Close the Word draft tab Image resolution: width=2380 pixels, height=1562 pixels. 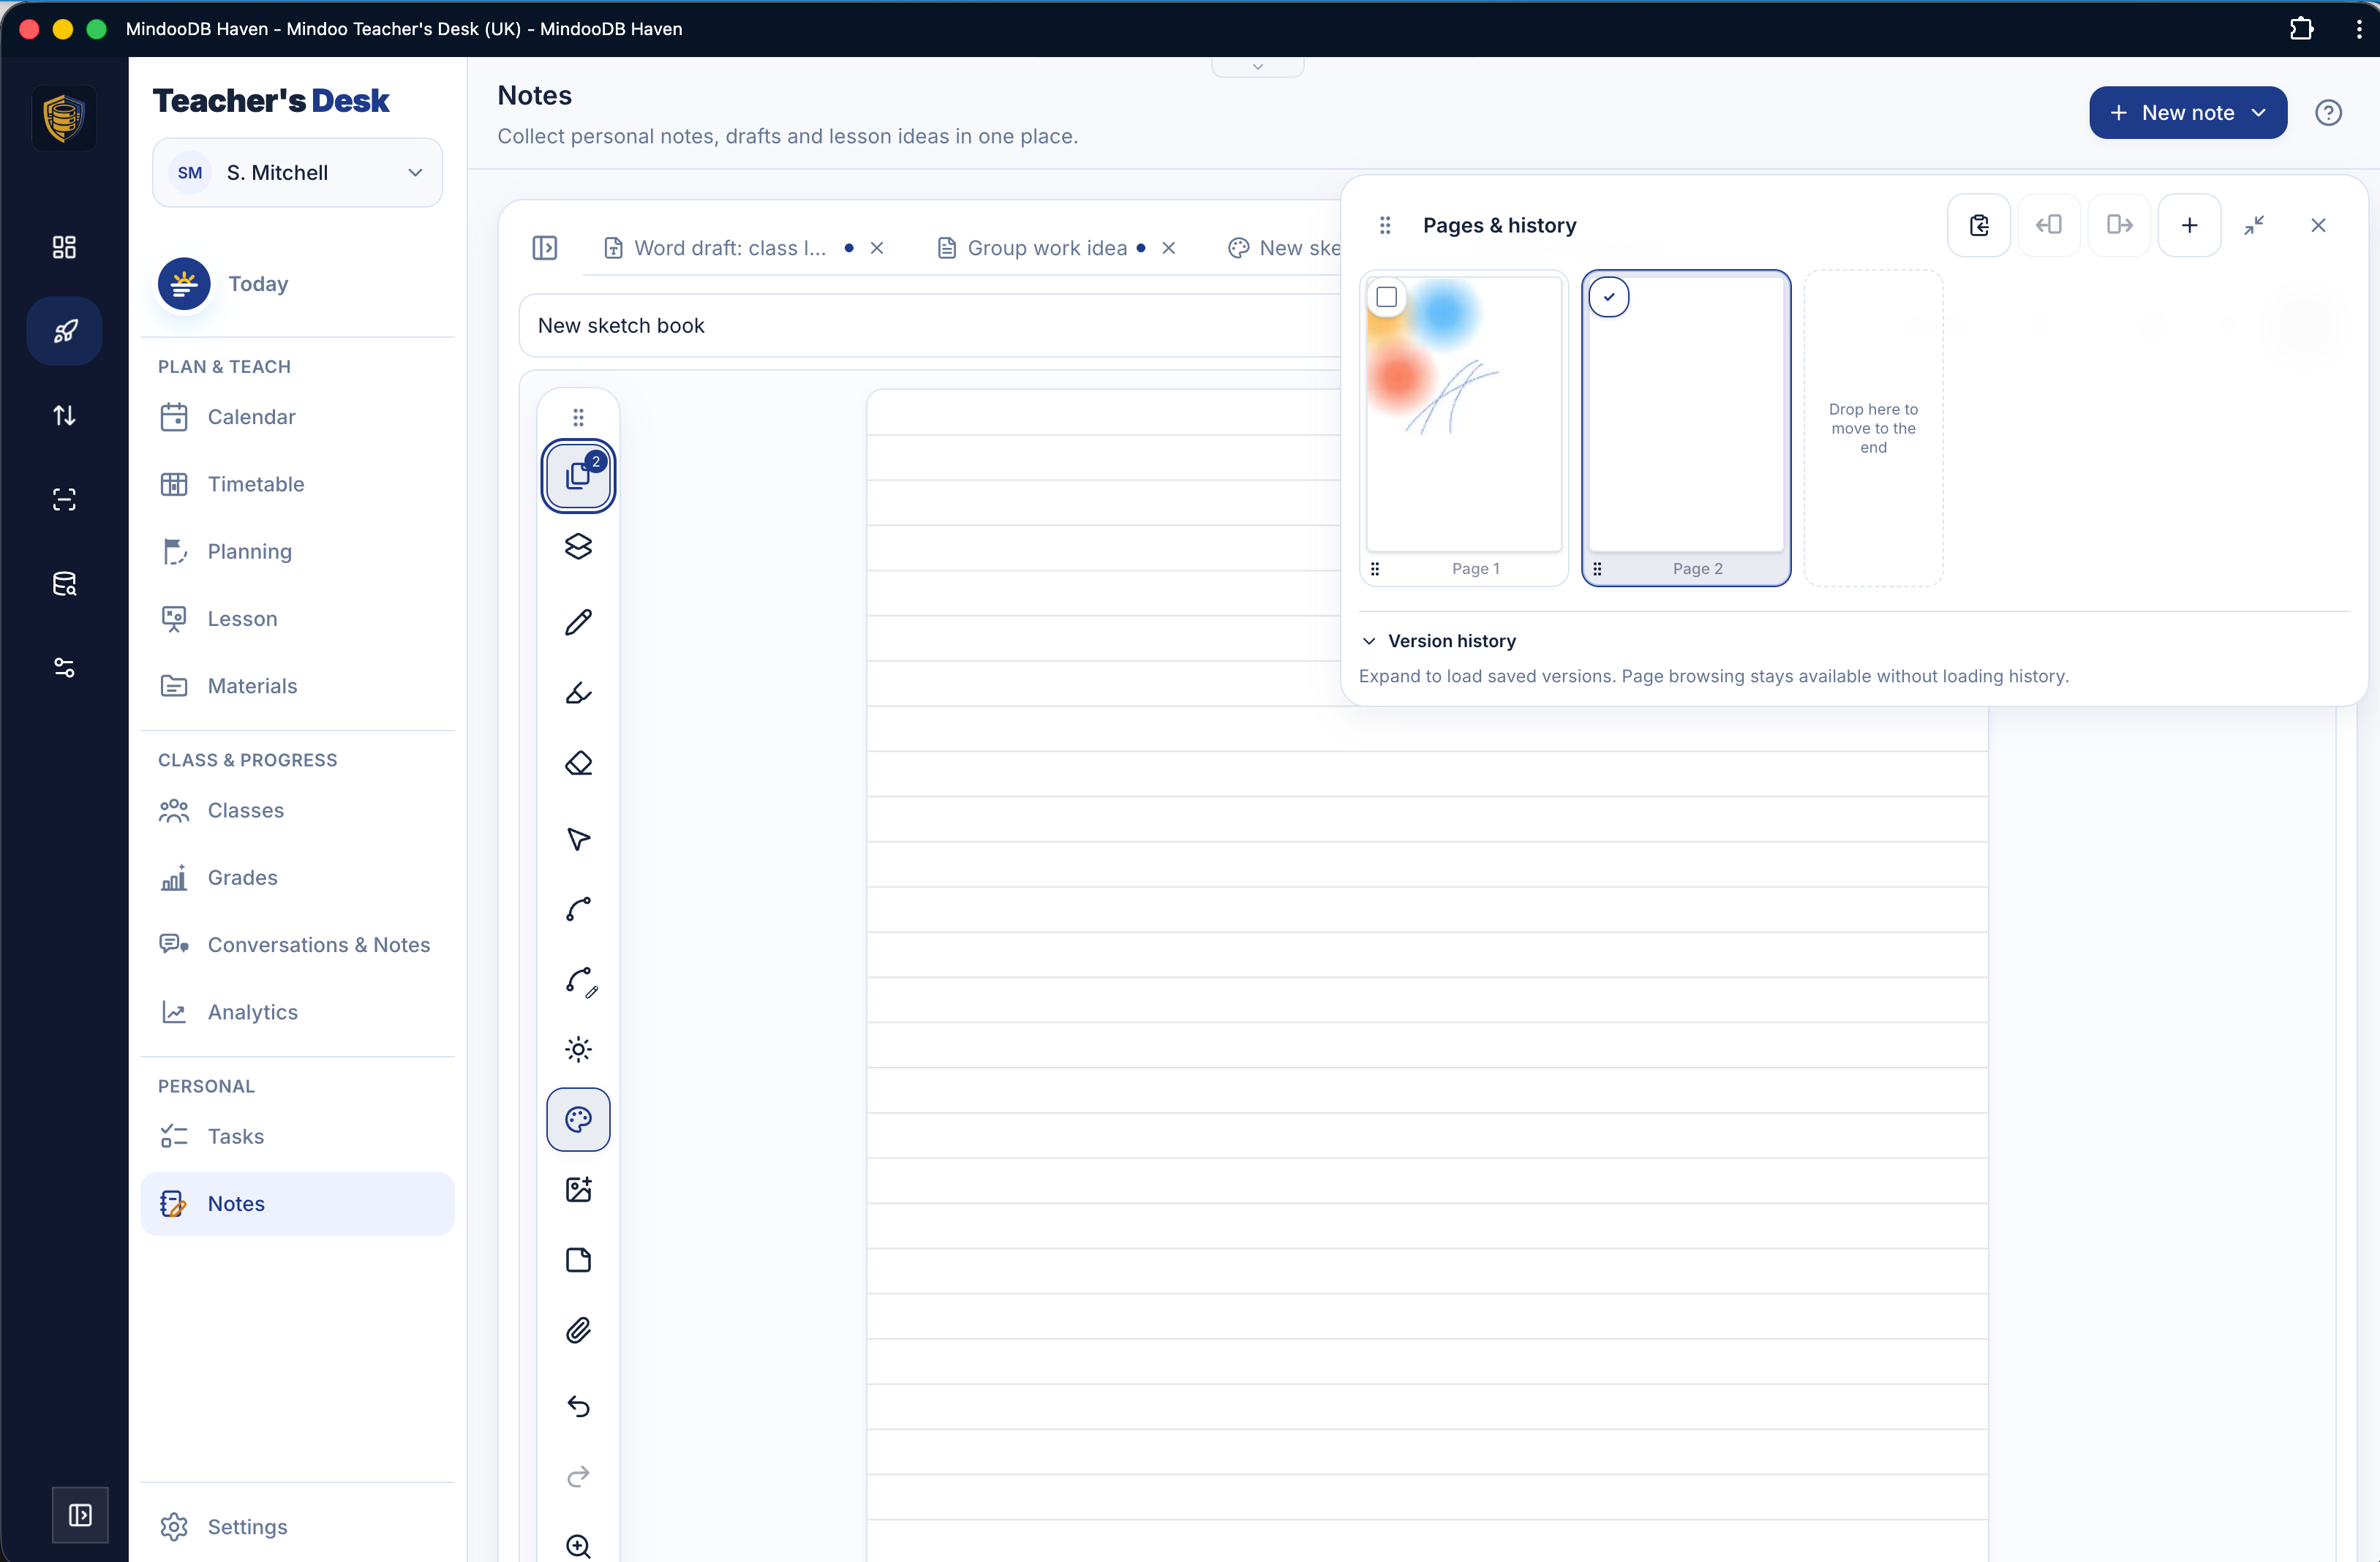coord(877,248)
